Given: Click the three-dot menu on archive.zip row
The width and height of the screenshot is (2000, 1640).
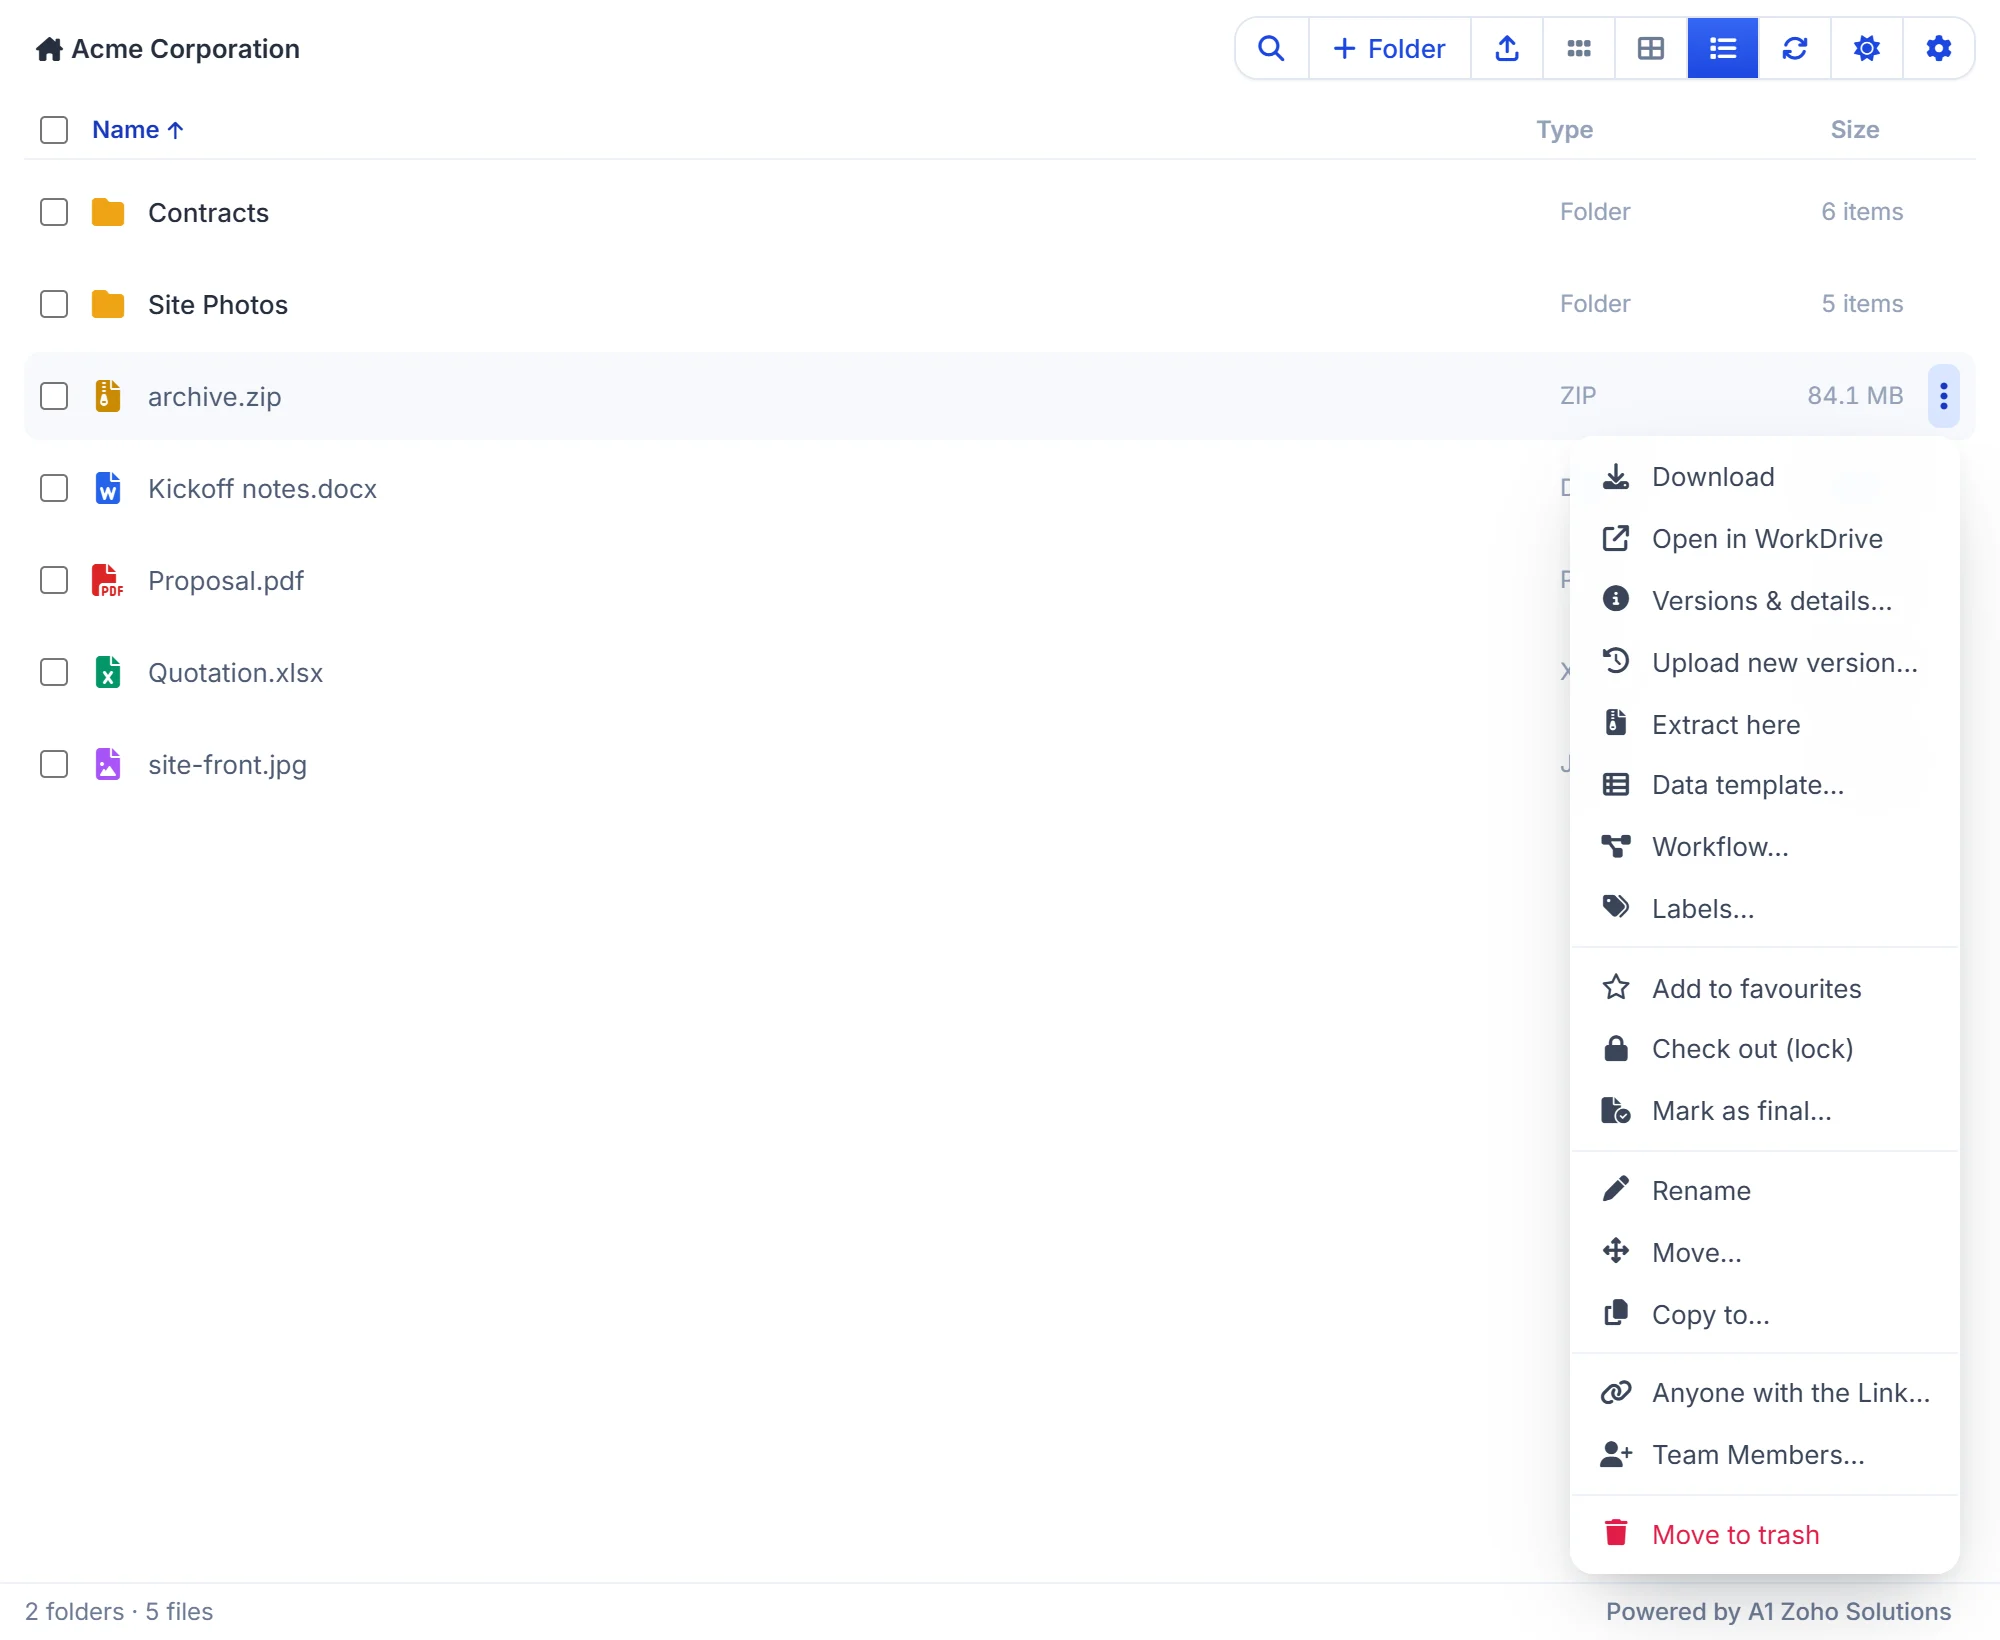Looking at the screenshot, I should click(1944, 396).
